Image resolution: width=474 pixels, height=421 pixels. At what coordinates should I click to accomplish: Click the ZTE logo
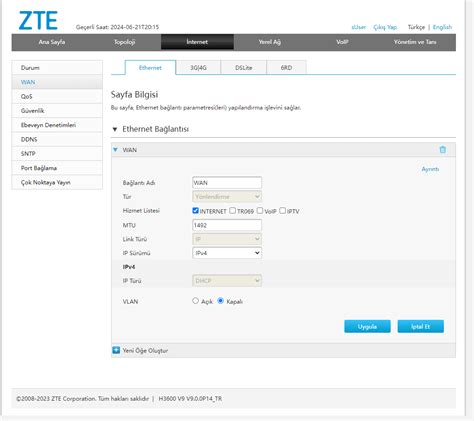tap(38, 21)
